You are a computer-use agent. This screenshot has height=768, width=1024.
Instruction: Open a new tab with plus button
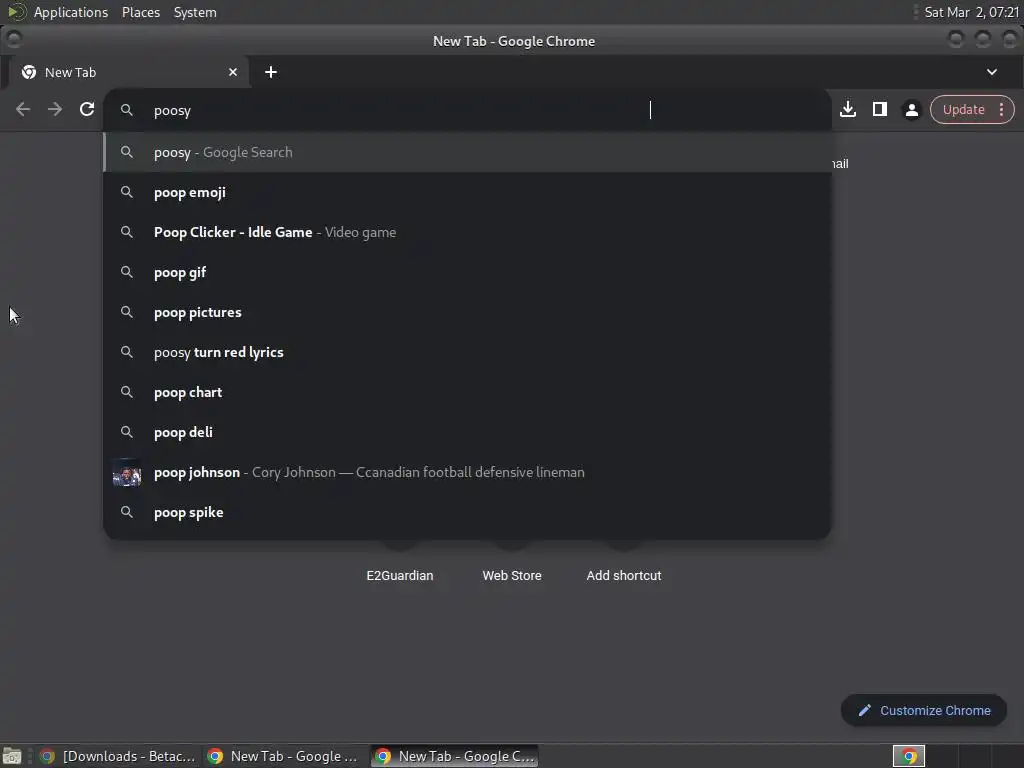(x=271, y=72)
